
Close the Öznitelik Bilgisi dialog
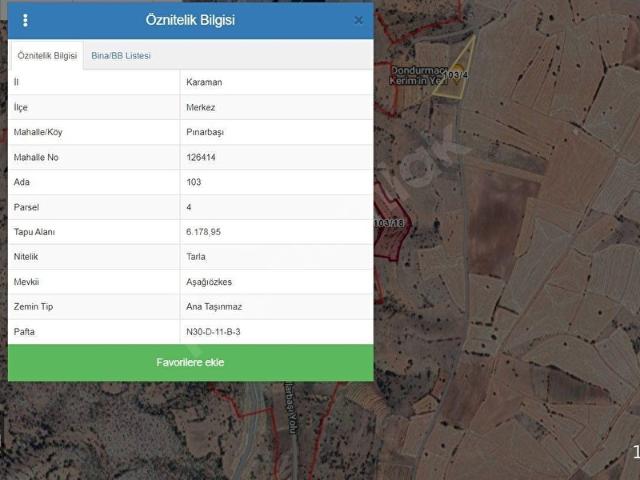(x=358, y=20)
